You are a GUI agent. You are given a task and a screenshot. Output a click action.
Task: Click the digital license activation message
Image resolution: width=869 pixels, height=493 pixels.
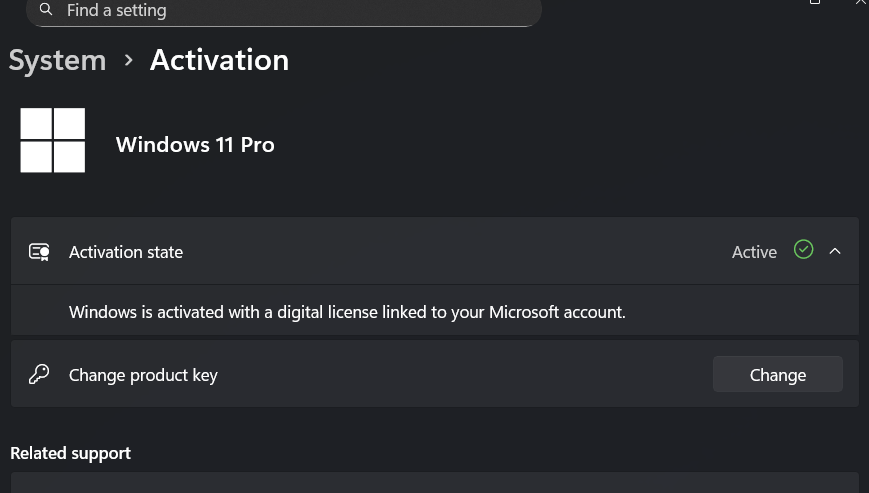(347, 312)
